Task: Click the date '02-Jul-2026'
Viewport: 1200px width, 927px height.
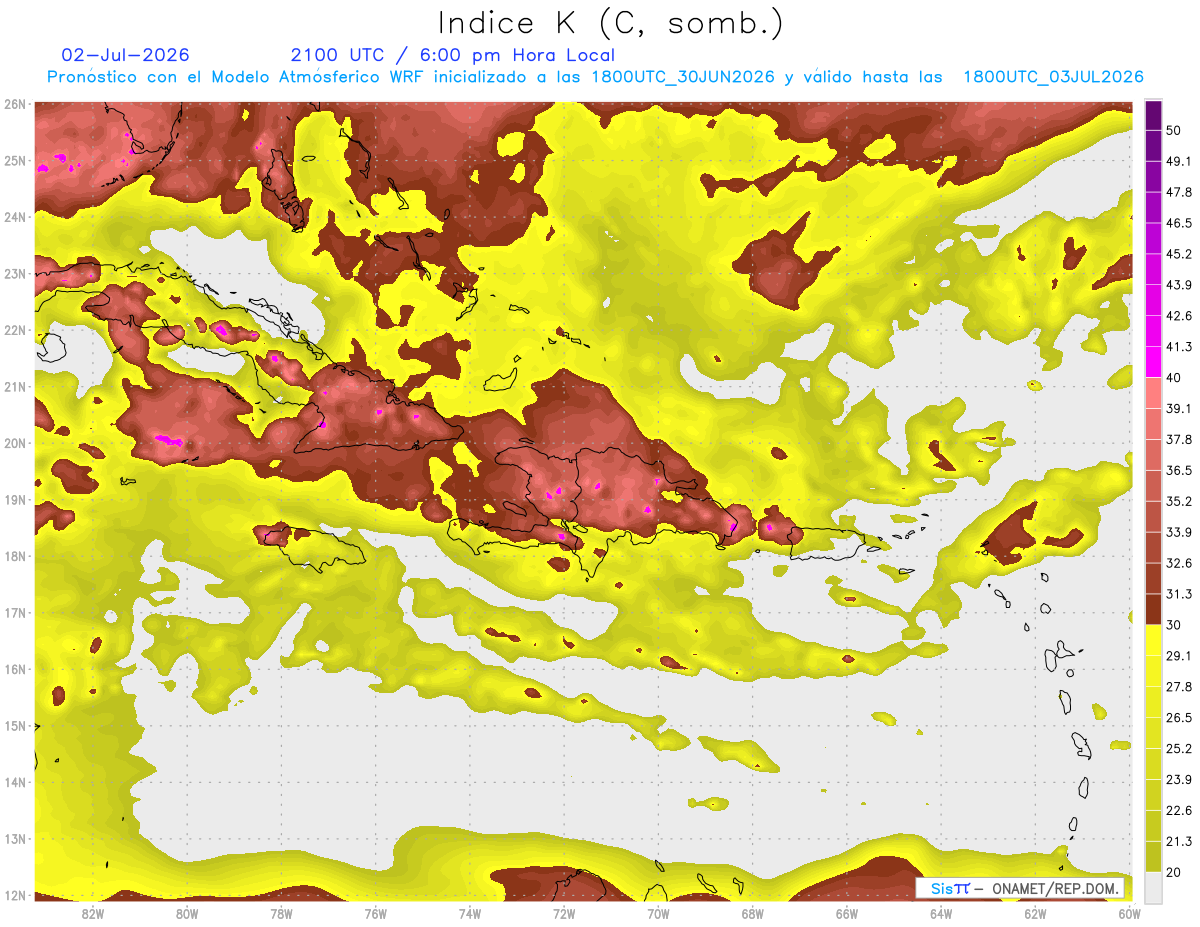Action: [126, 55]
